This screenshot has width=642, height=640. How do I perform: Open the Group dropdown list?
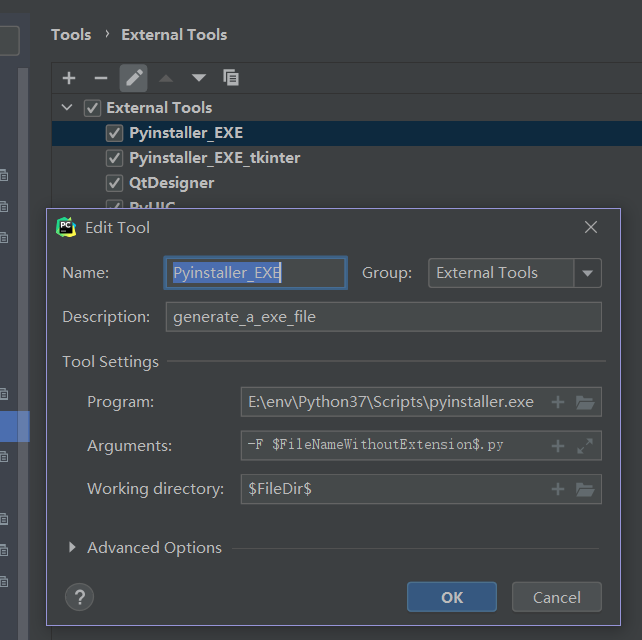pyautogui.click(x=587, y=273)
